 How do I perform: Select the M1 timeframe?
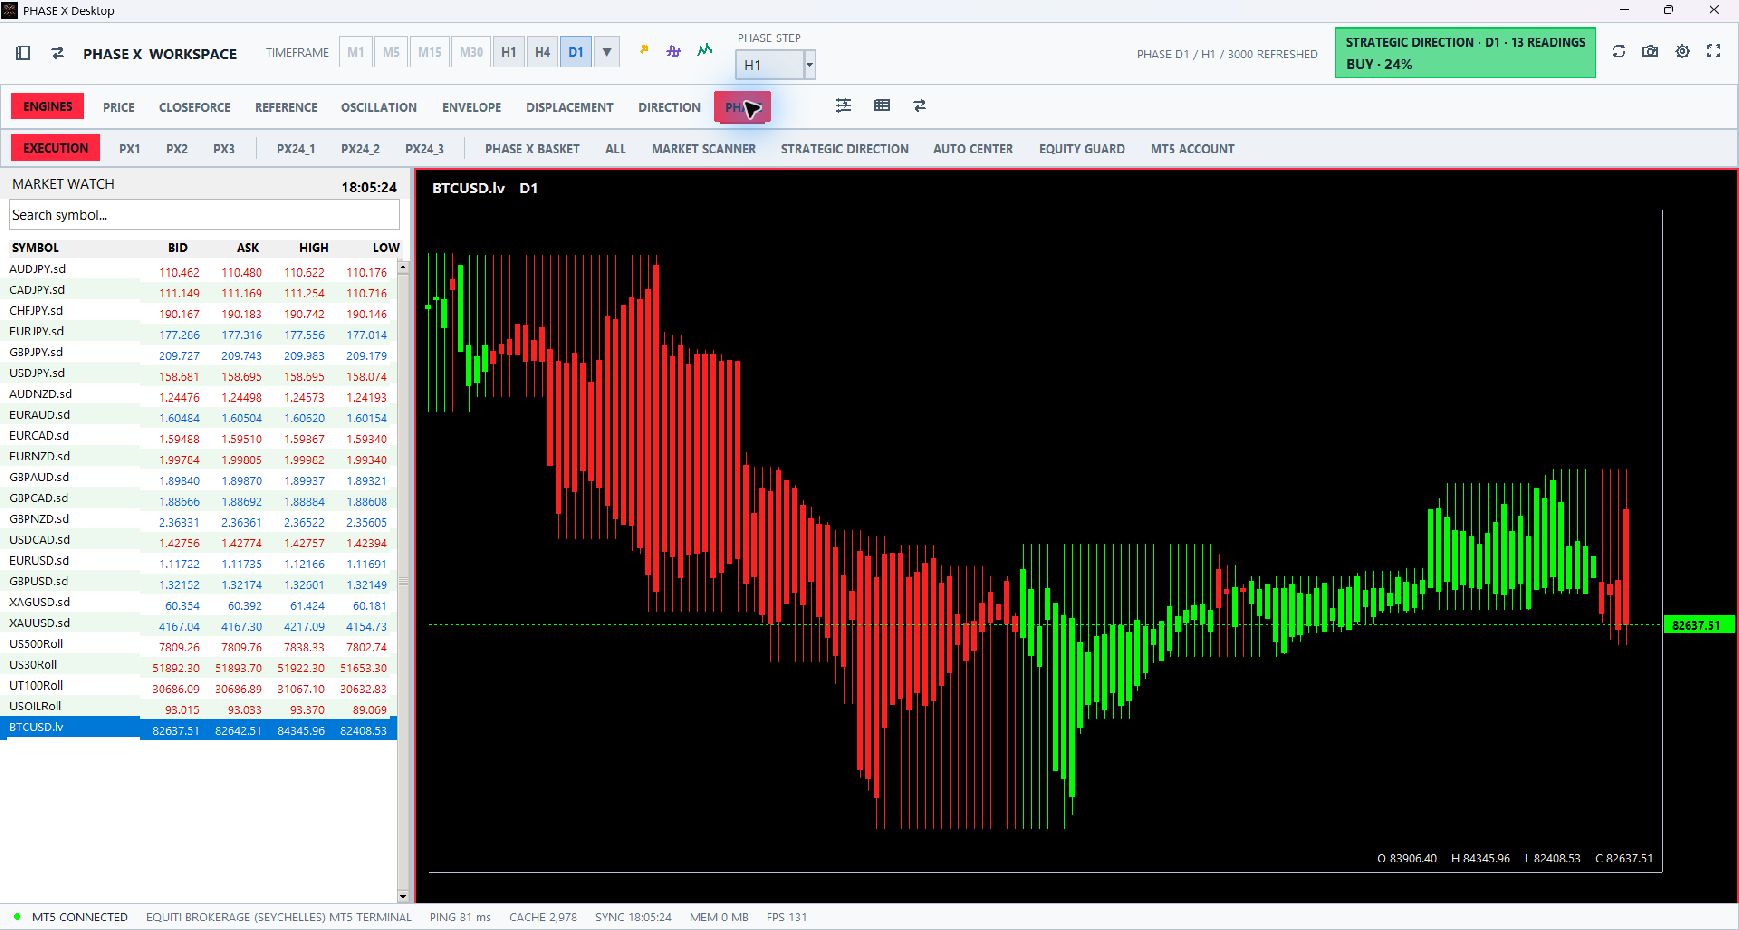point(356,53)
